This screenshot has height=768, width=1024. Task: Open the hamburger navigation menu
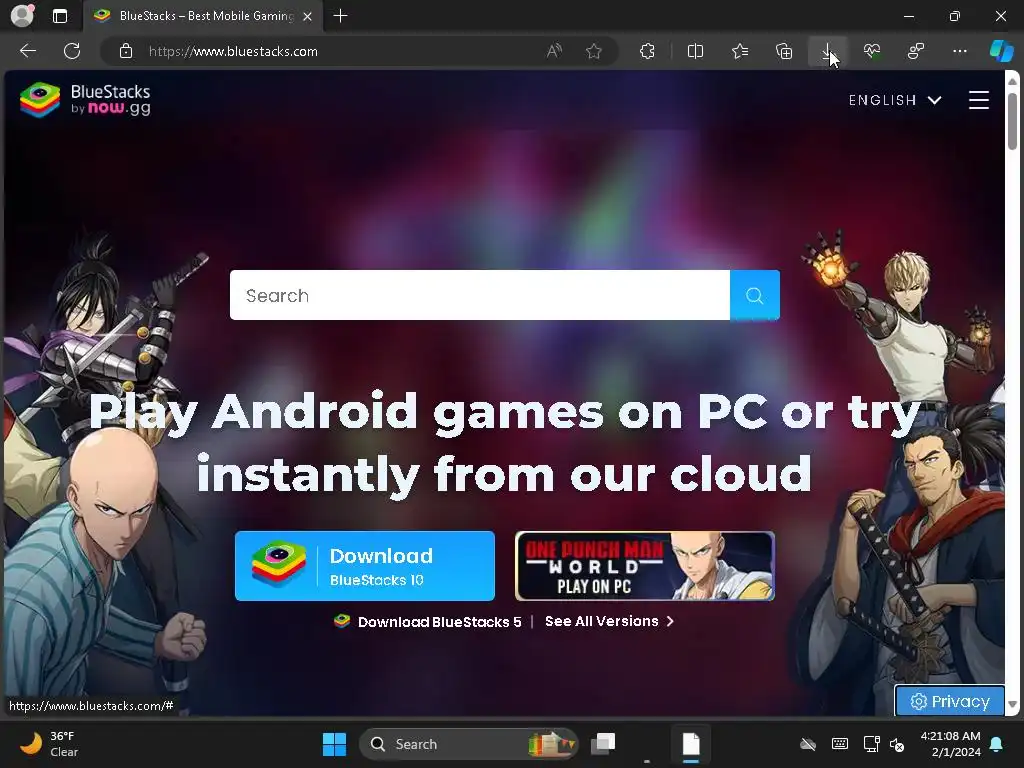click(x=978, y=100)
